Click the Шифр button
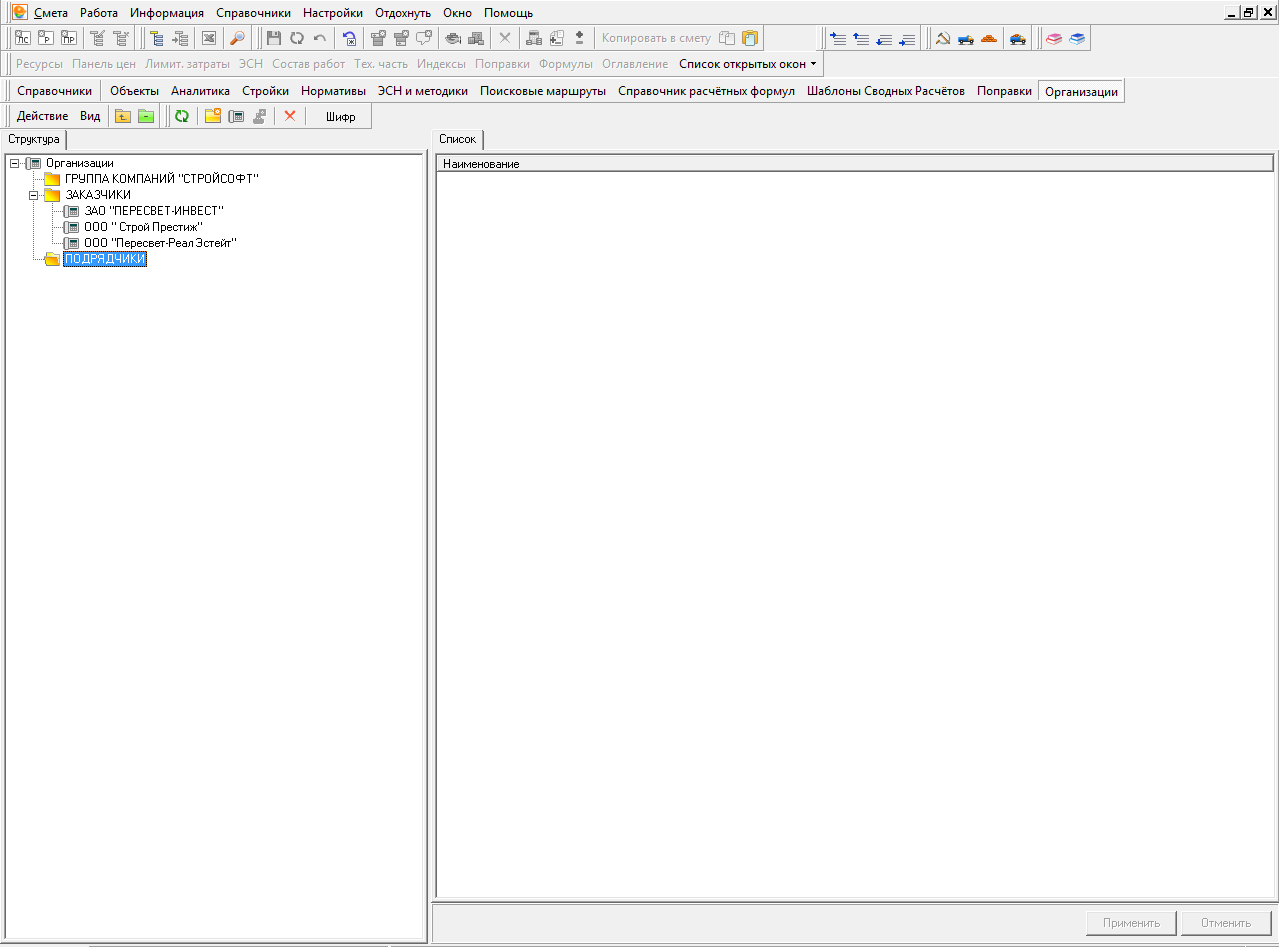 (x=340, y=117)
